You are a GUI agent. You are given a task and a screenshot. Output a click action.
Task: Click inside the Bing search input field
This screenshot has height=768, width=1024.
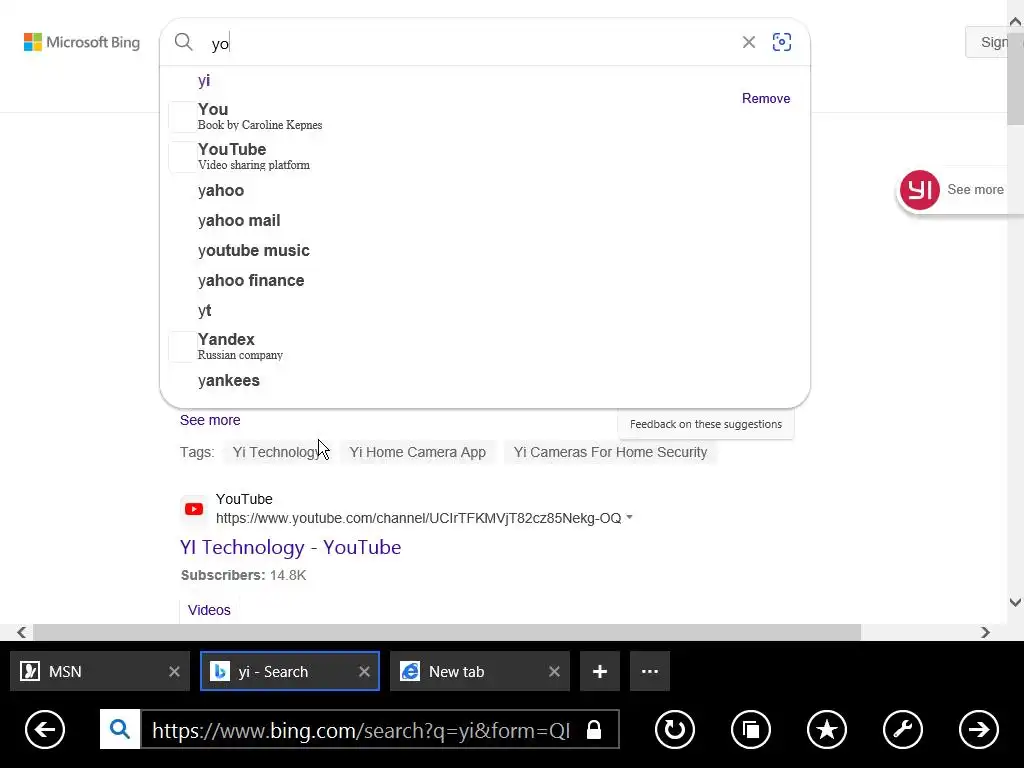coord(470,43)
